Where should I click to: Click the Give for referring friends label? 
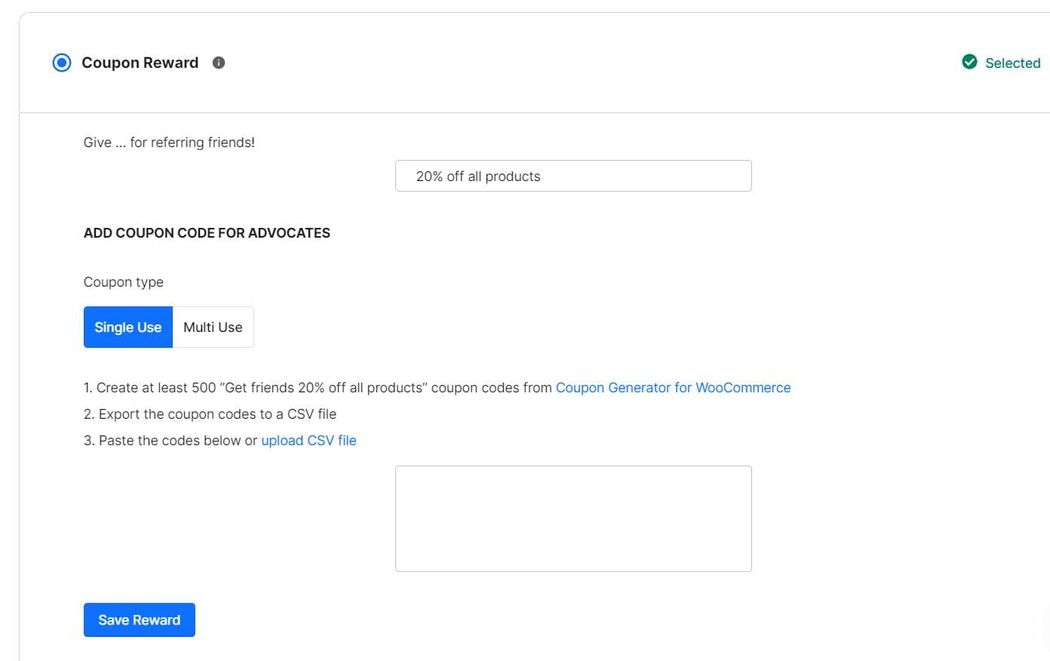169,143
